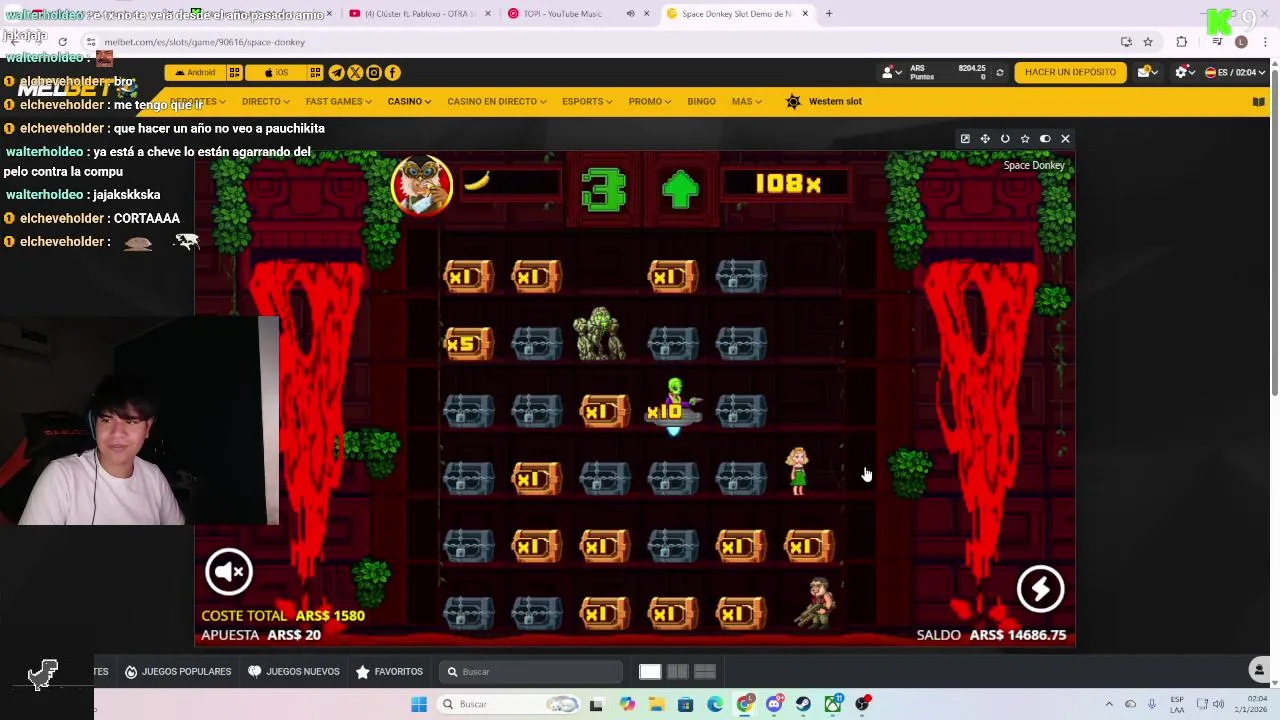The width and height of the screenshot is (1280, 720).
Task: Open the messages envelope dropdown
Action: pos(1146,72)
